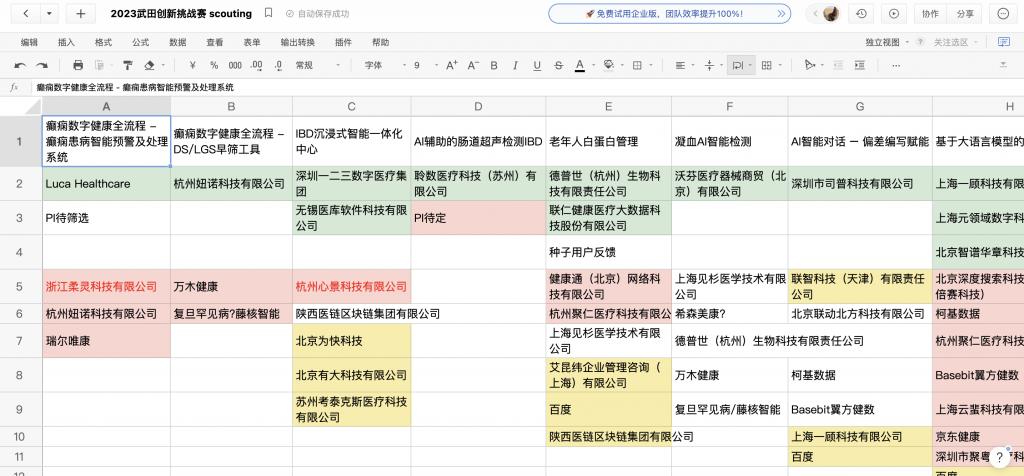Toggle text wrapping

click(x=738, y=65)
